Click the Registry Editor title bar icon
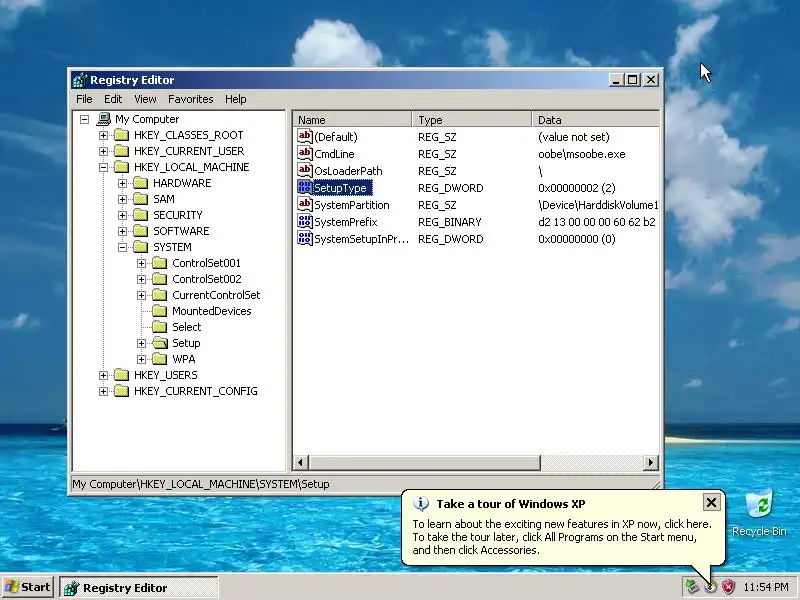Image resolution: width=800 pixels, height=600 pixels. click(x=80, y=80)
